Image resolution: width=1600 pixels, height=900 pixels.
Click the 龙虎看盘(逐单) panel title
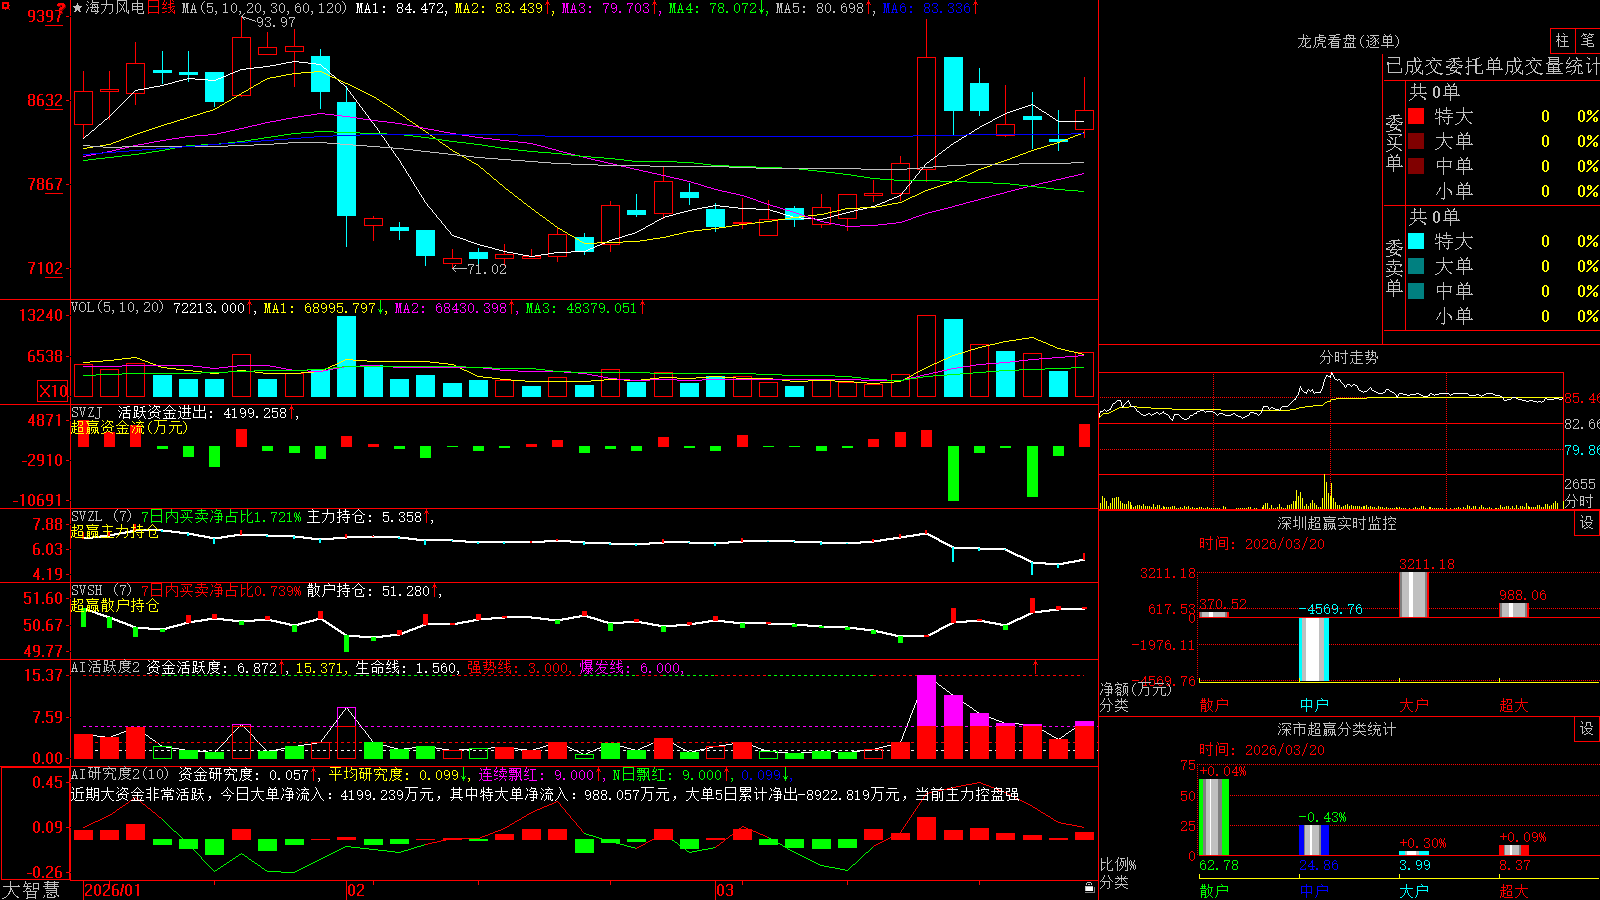[x=1348, y=41]
